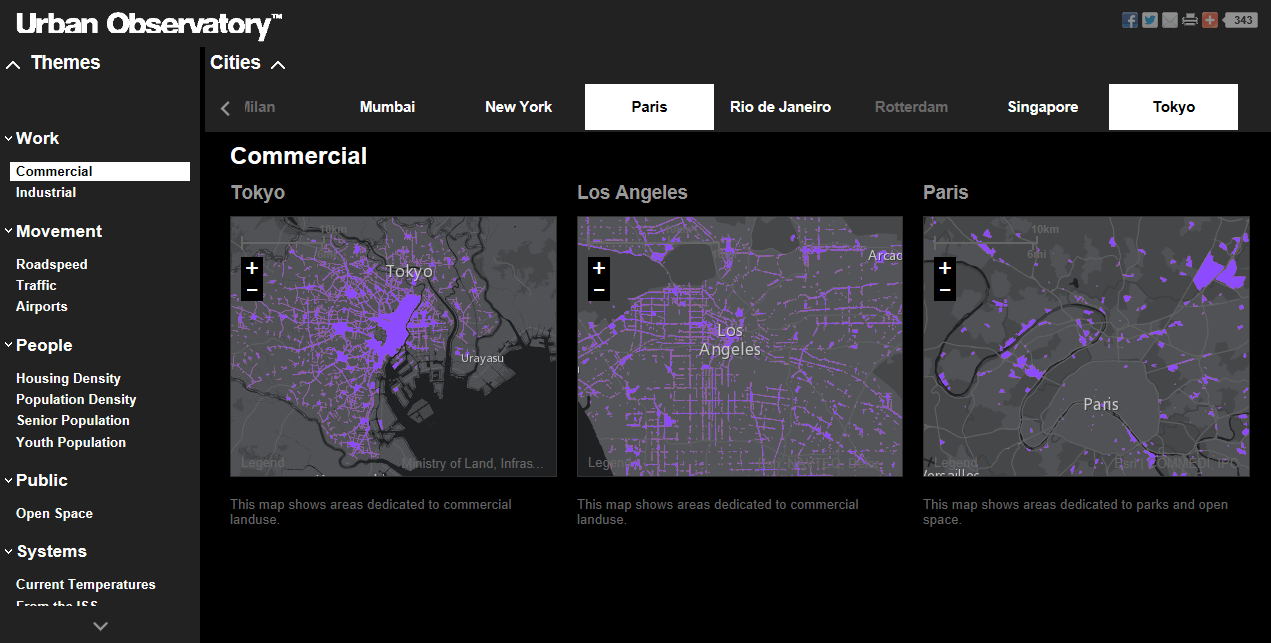Screen dimensions: 1271x643
Task: Collapse the Themes panel
Action: point(13,64)
